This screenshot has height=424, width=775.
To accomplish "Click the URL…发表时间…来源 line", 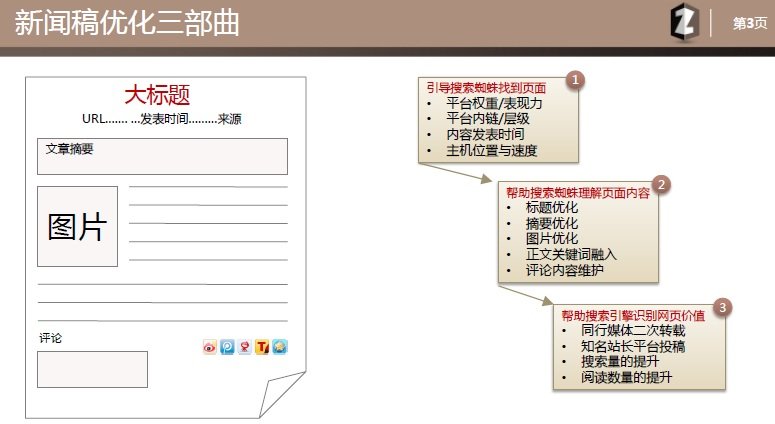I will 162,119.
